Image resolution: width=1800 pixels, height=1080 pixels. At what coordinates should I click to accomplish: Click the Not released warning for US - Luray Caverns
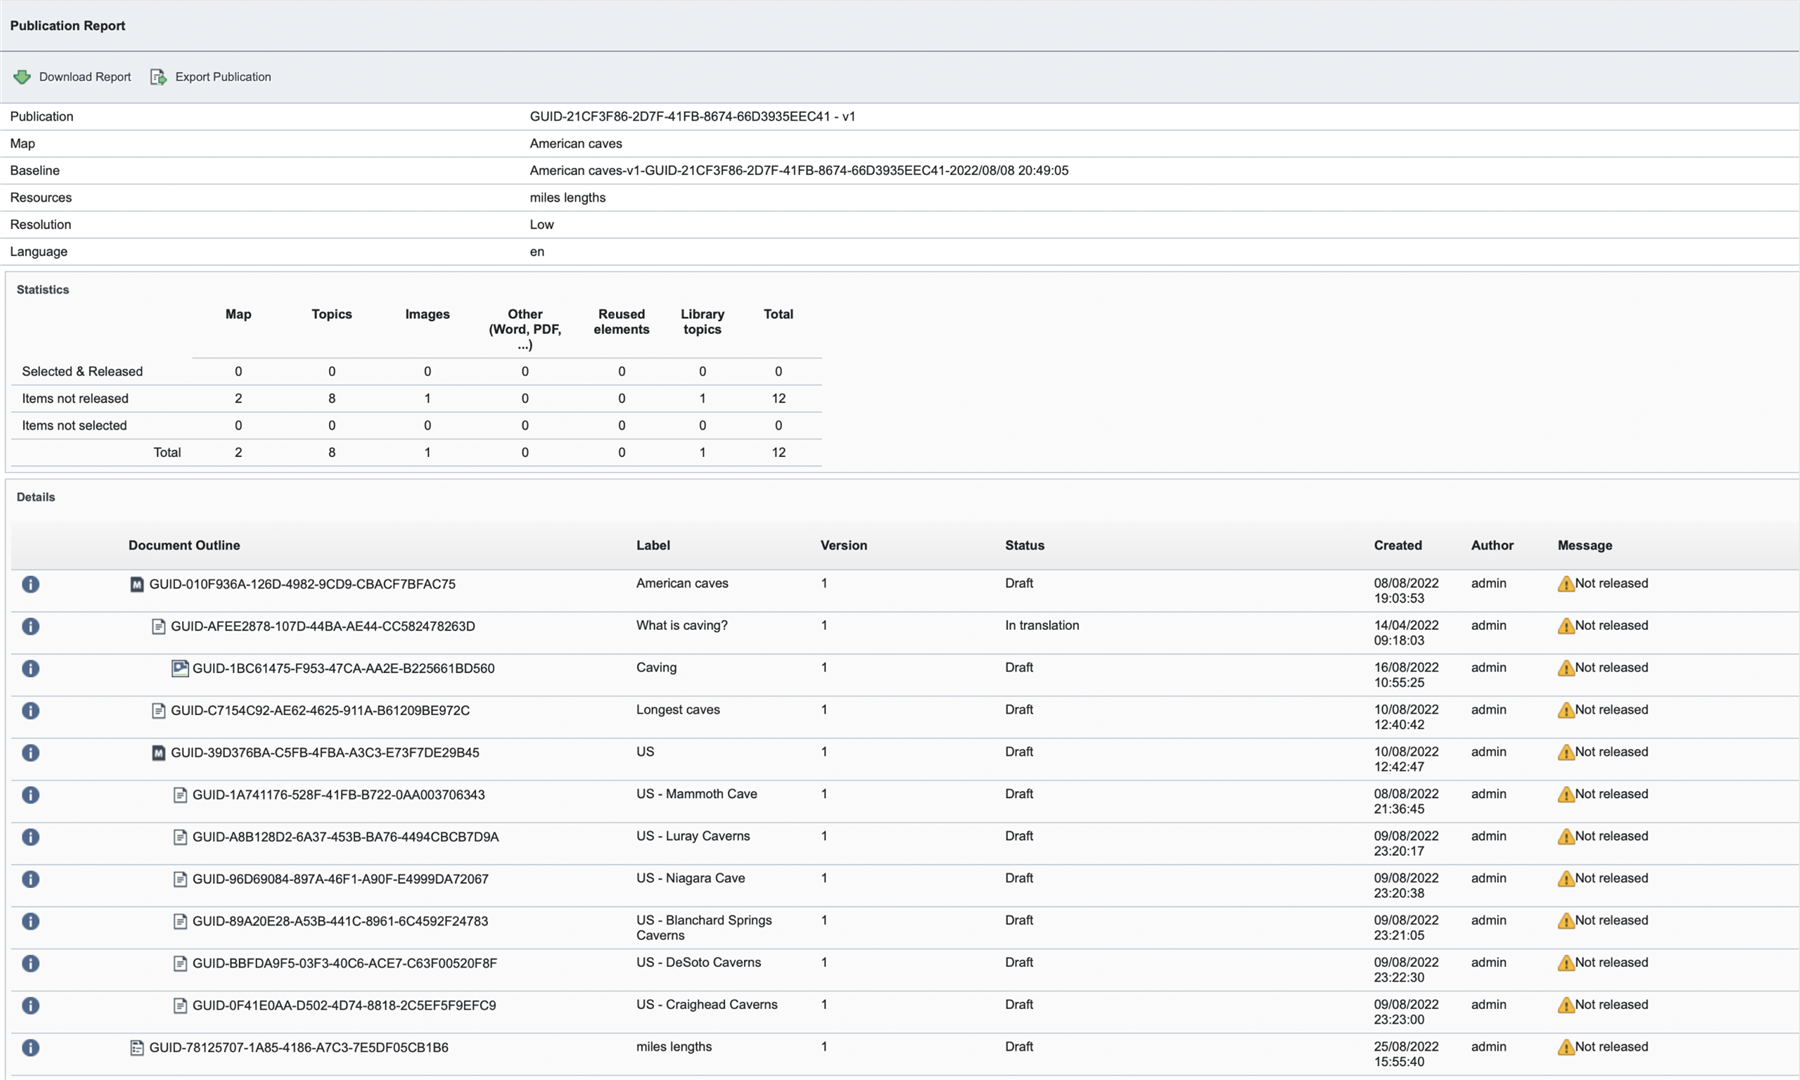(1566, 835)
